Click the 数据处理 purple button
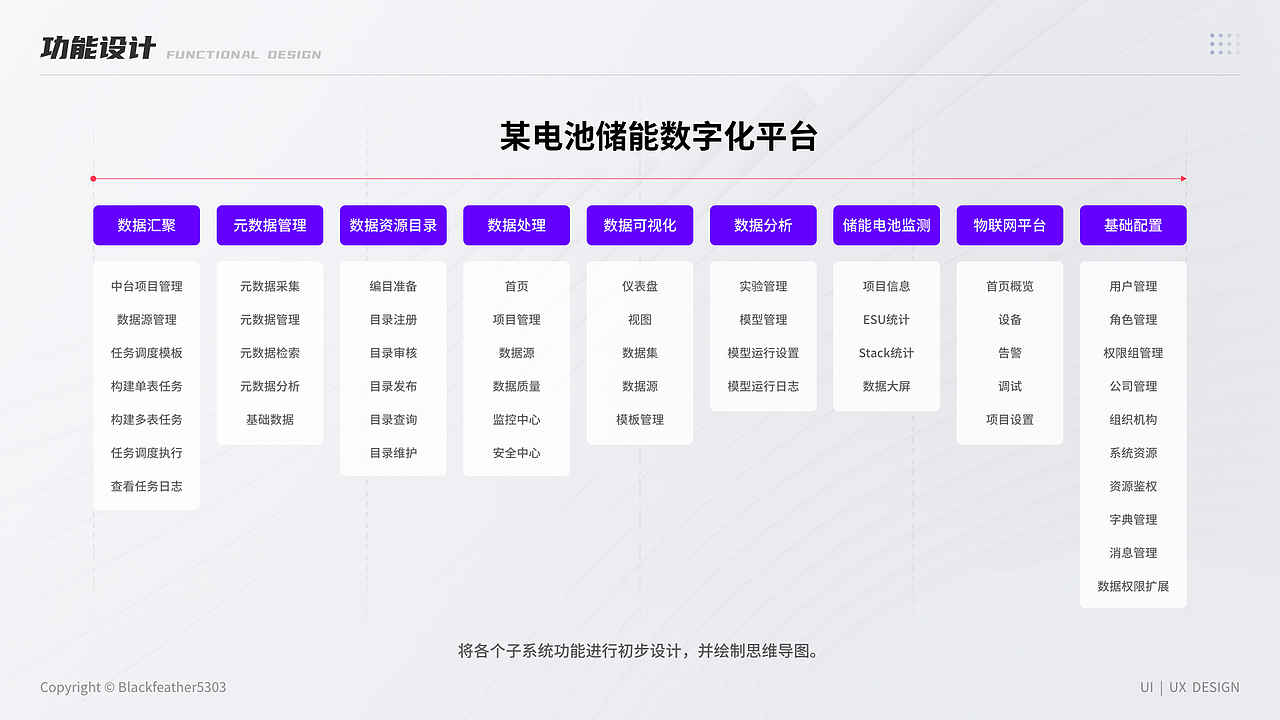The image size is (1280, 720). click(x=516, y=225)
